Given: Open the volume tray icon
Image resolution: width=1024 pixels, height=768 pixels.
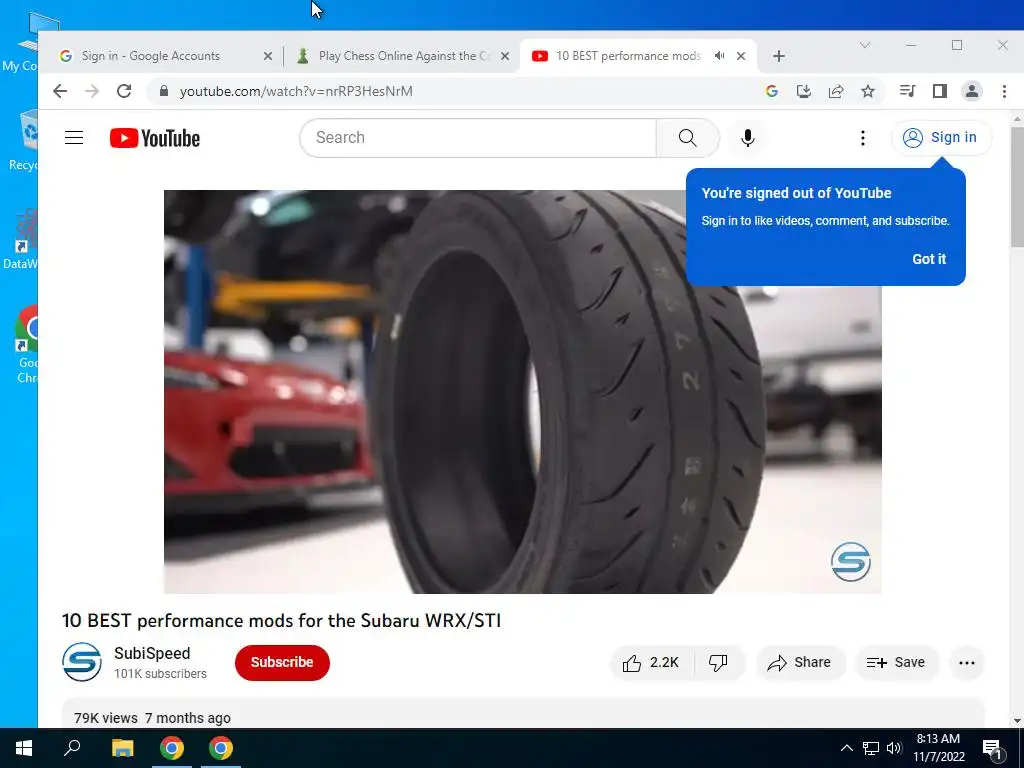Looking at the screenshot, I should pos(894,748).
